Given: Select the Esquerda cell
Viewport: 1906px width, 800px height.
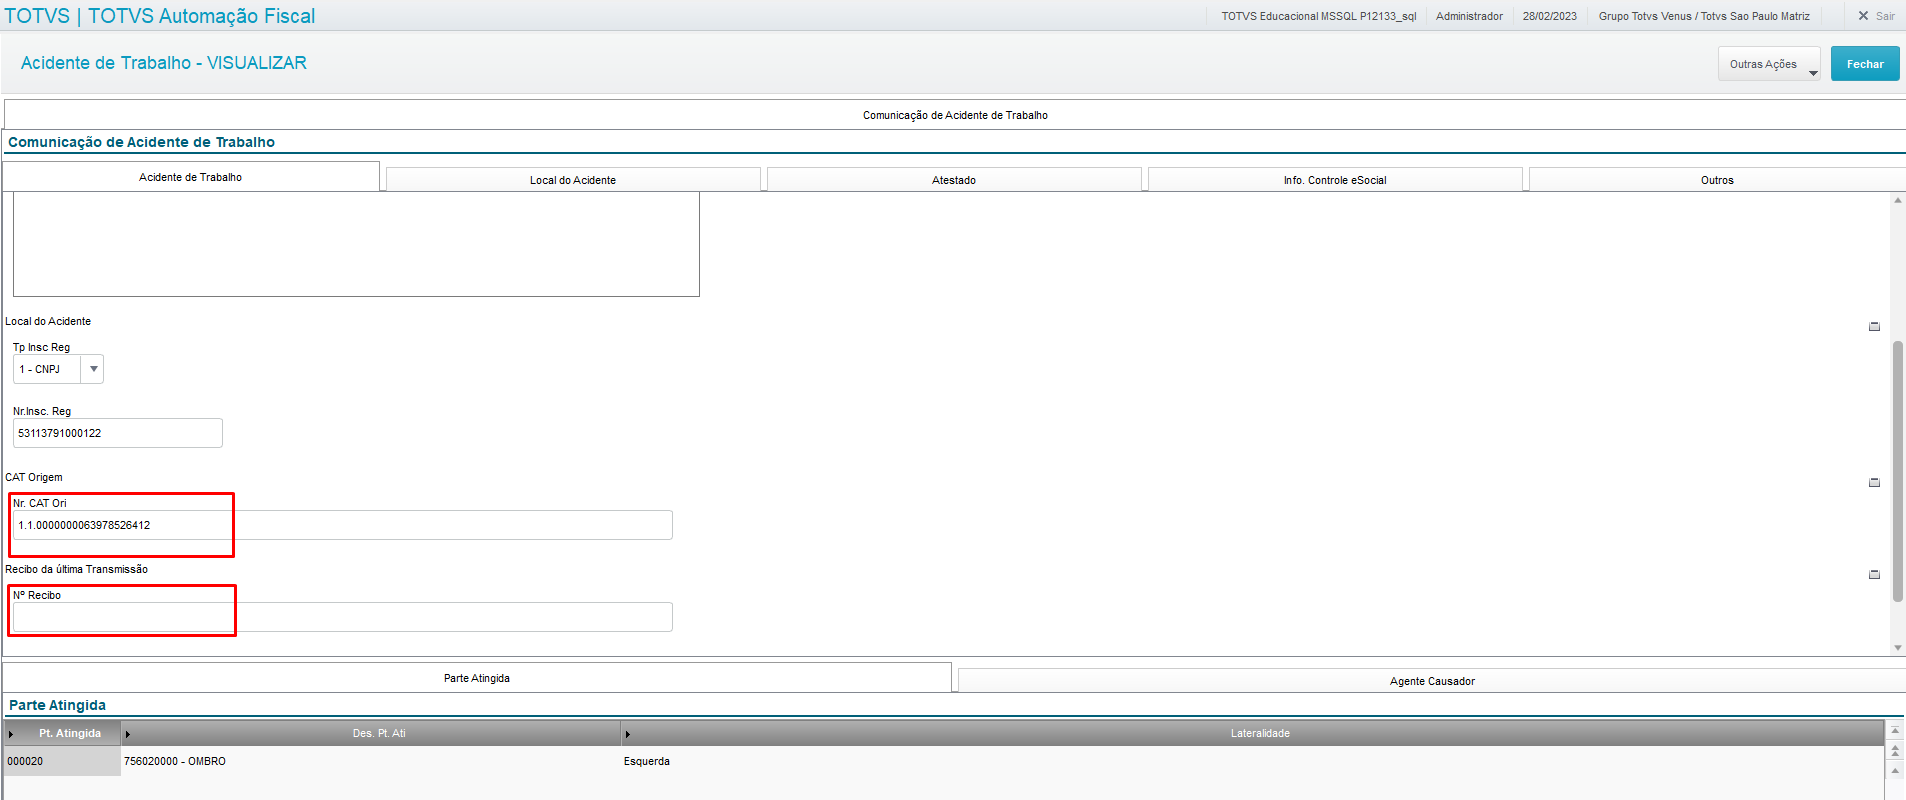Looking at the screenshot, I should [x=1252, y=761].
